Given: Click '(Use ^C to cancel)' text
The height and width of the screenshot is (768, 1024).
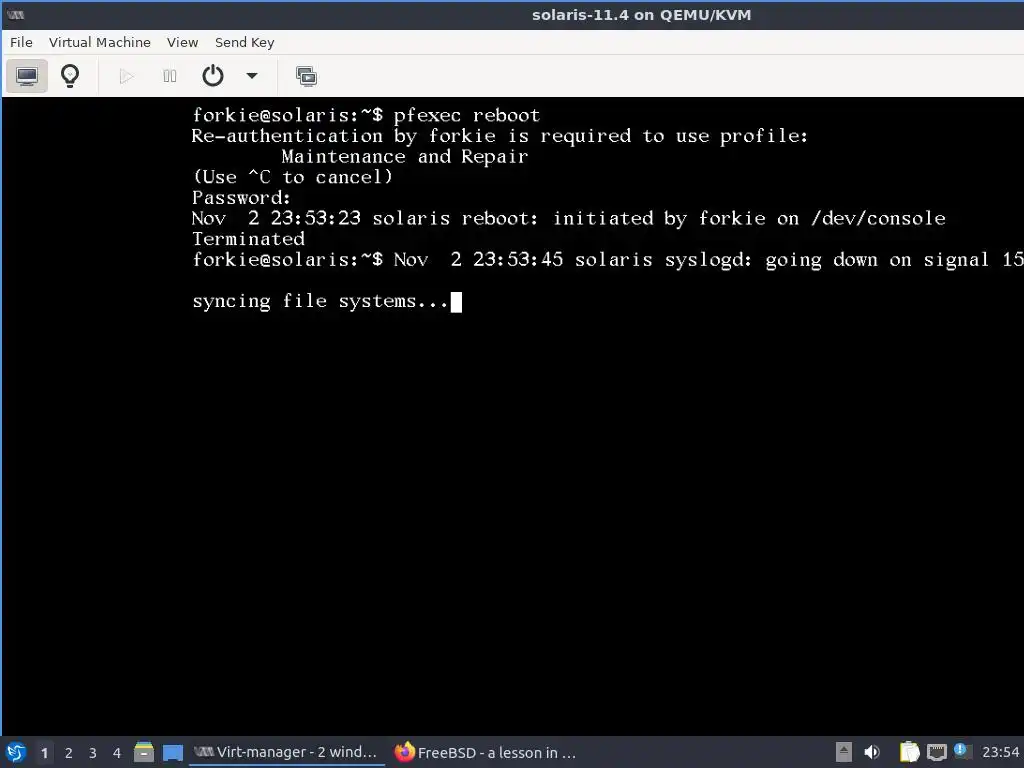Looking at the screenshot, I should [293, 177].
